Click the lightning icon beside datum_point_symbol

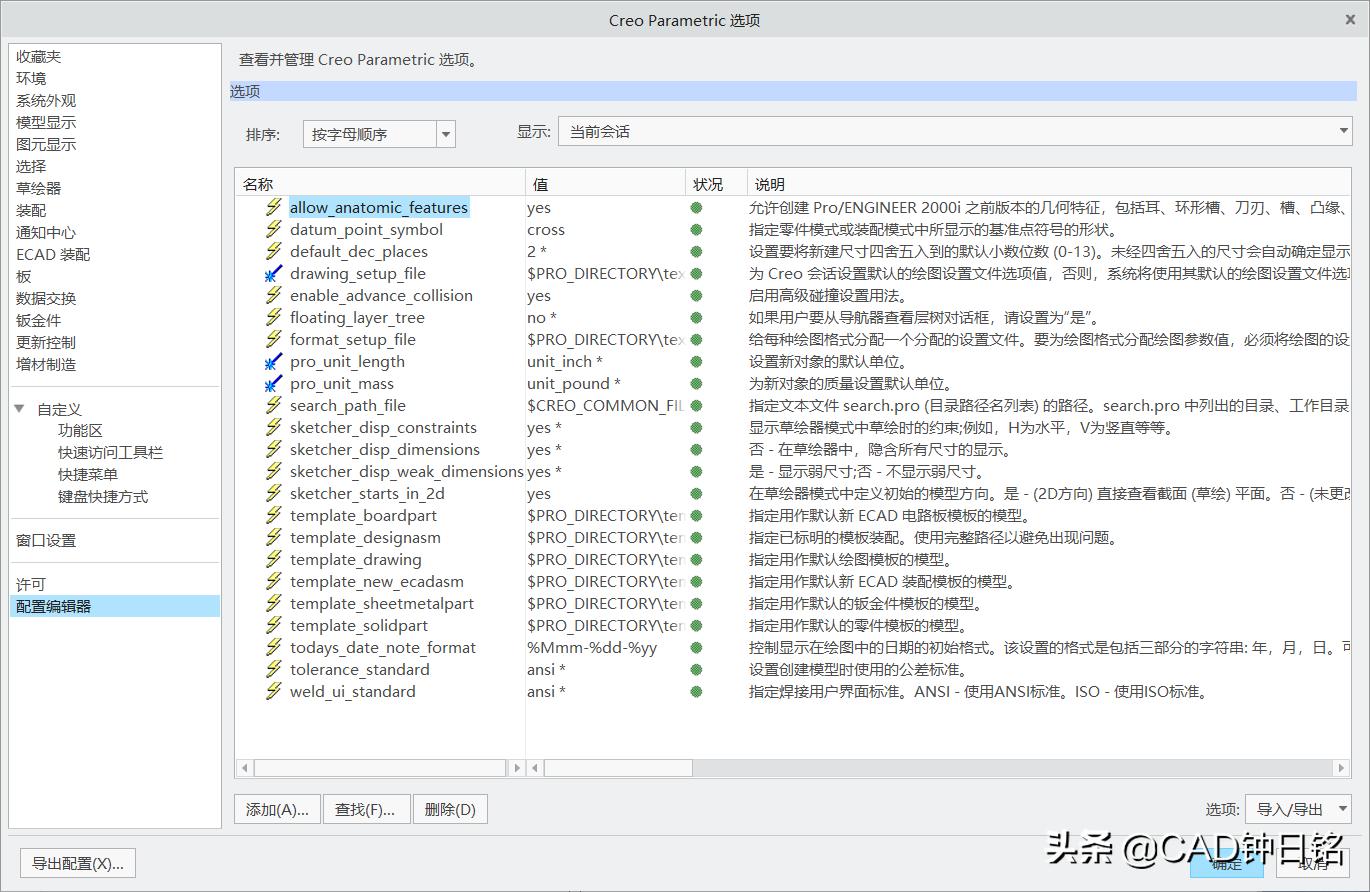tap(273, 229)
